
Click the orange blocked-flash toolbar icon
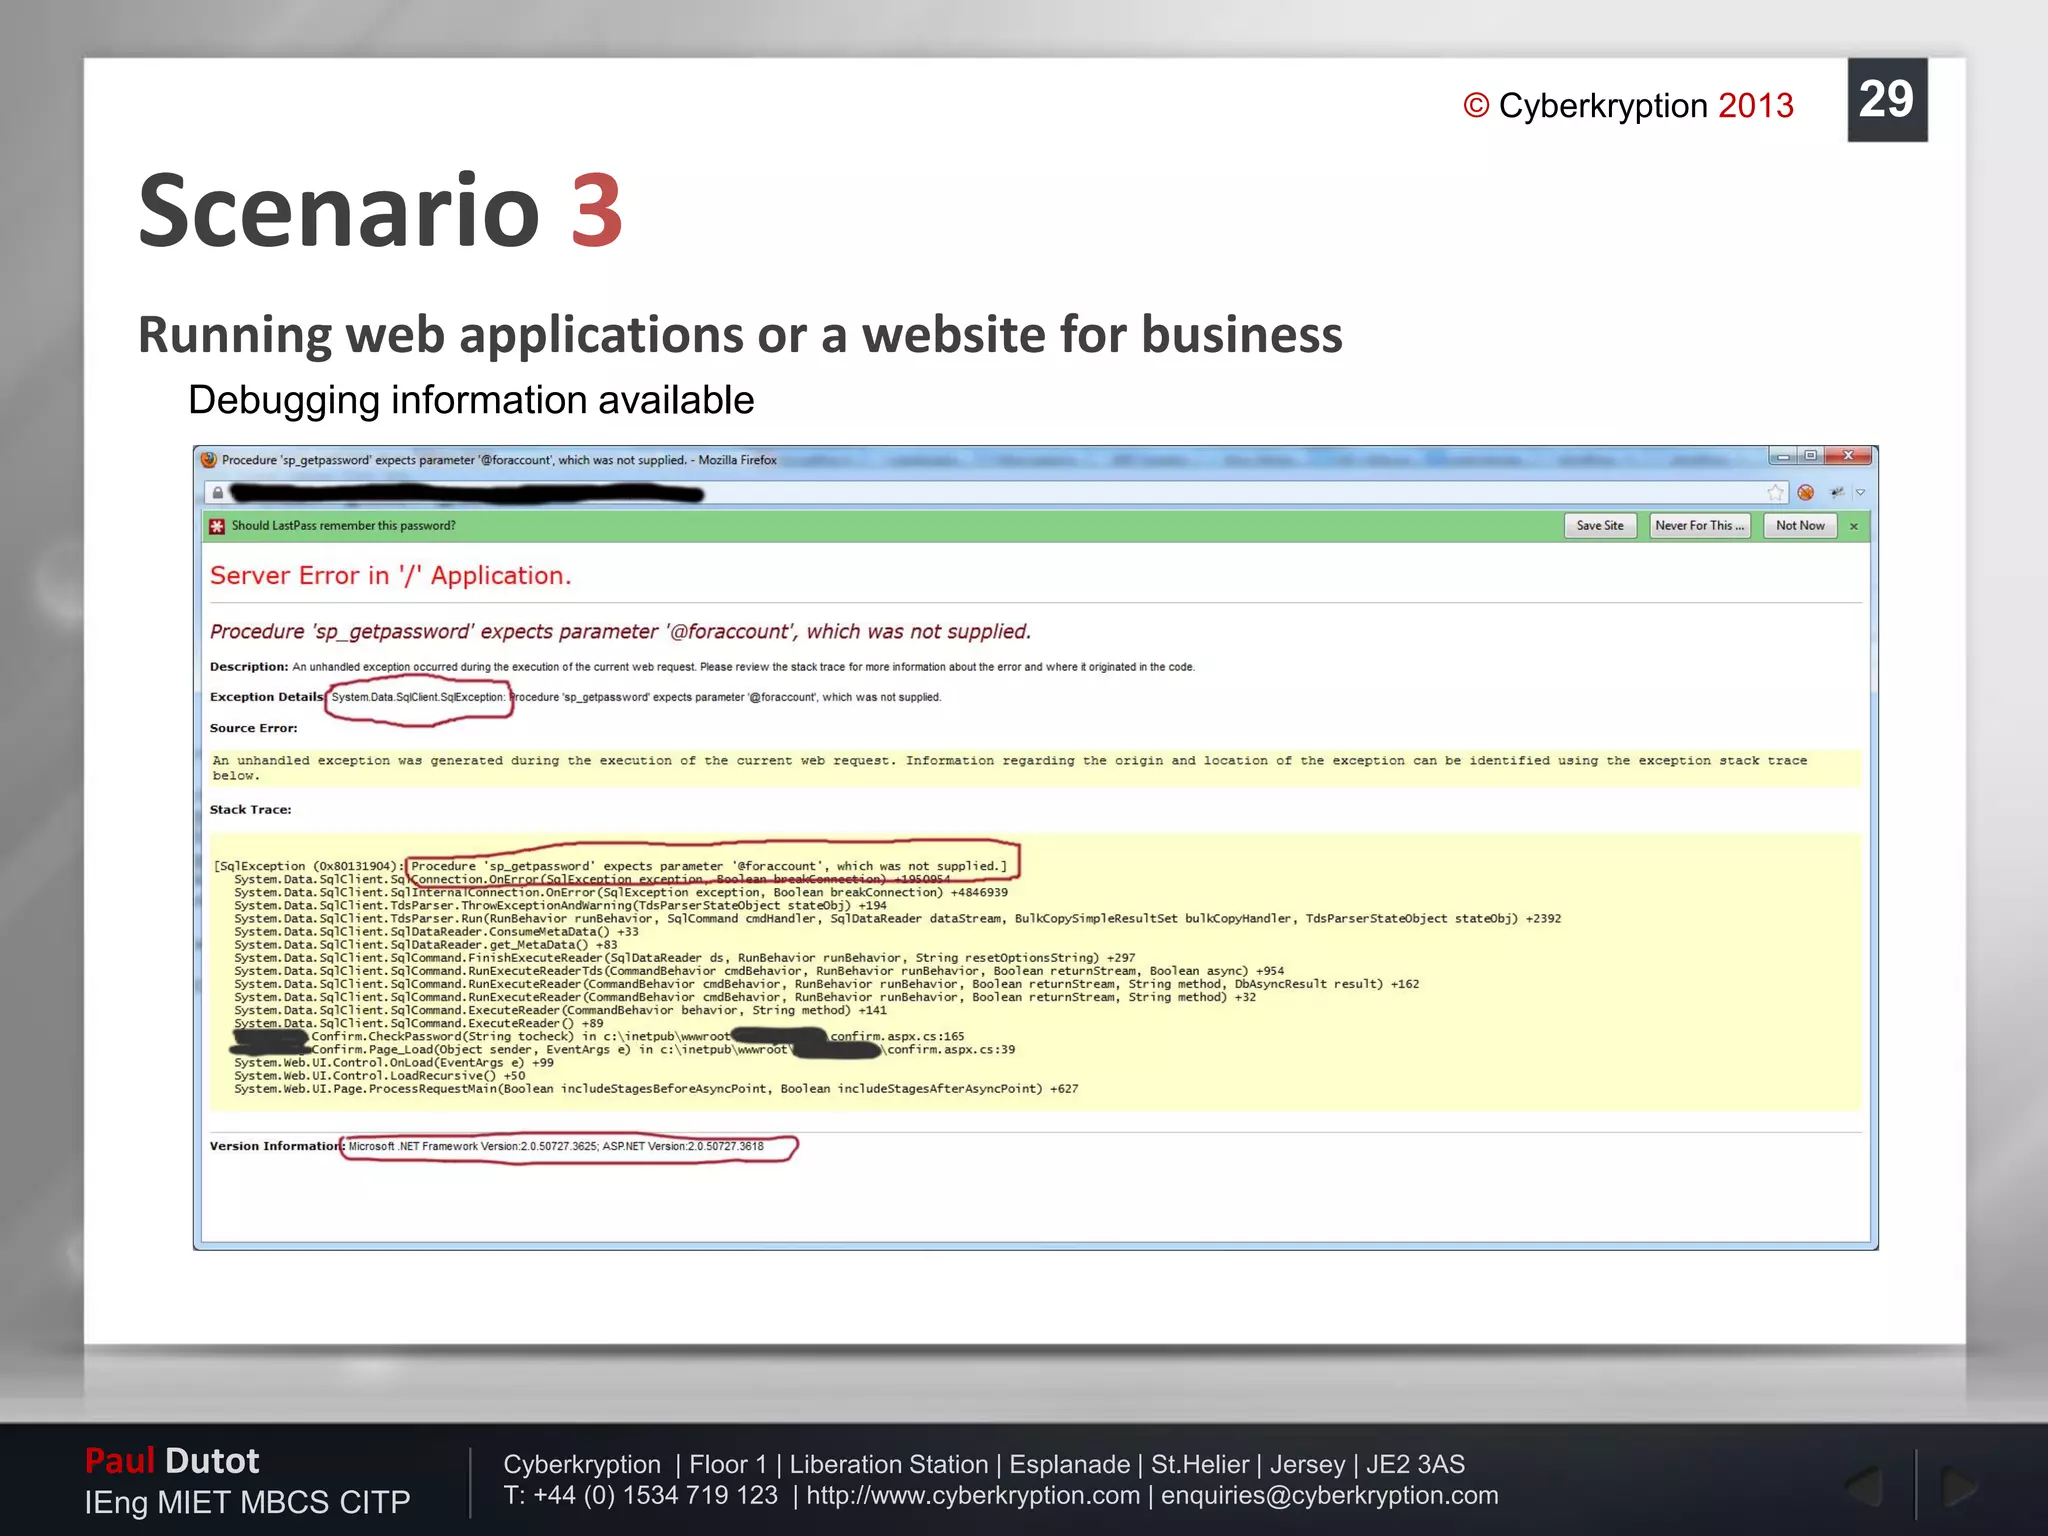[x=1806, y=492]
